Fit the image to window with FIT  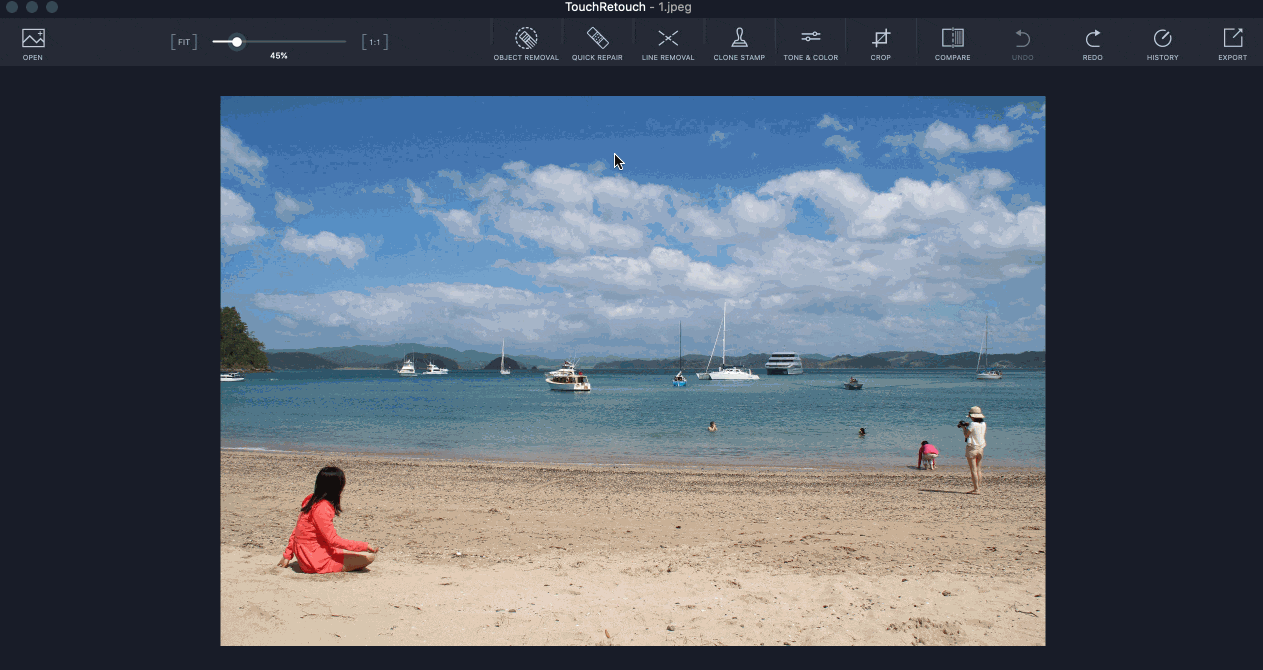tap(184, 42)
